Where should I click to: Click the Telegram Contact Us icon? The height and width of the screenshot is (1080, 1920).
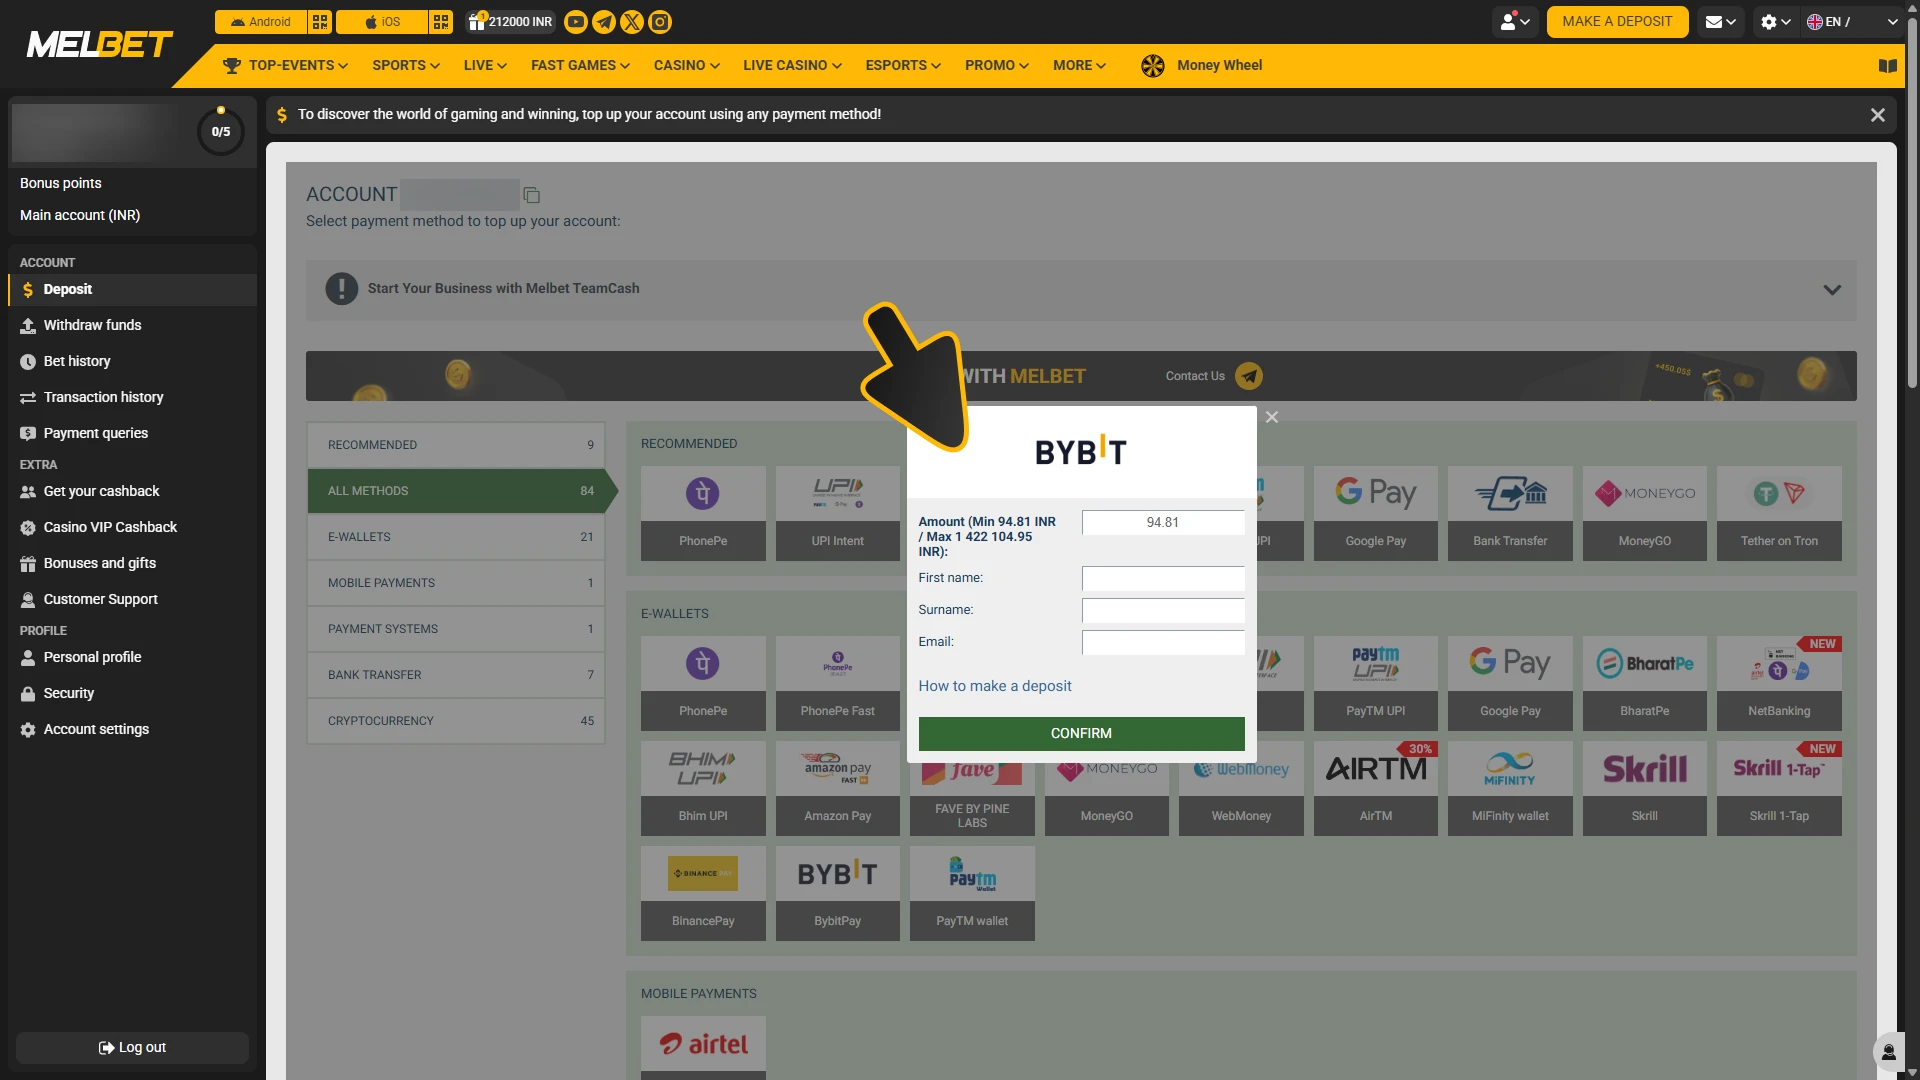tap(1249, 376)
